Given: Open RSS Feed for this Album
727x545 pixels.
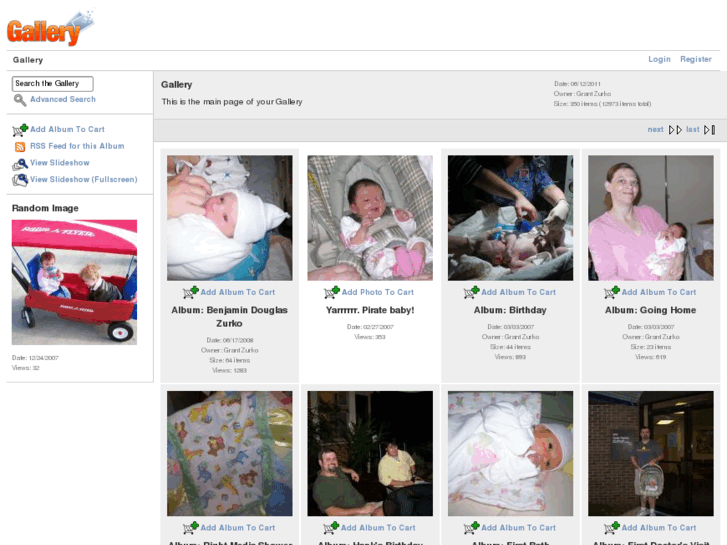Looking at the screenshot, I should 77,146.
